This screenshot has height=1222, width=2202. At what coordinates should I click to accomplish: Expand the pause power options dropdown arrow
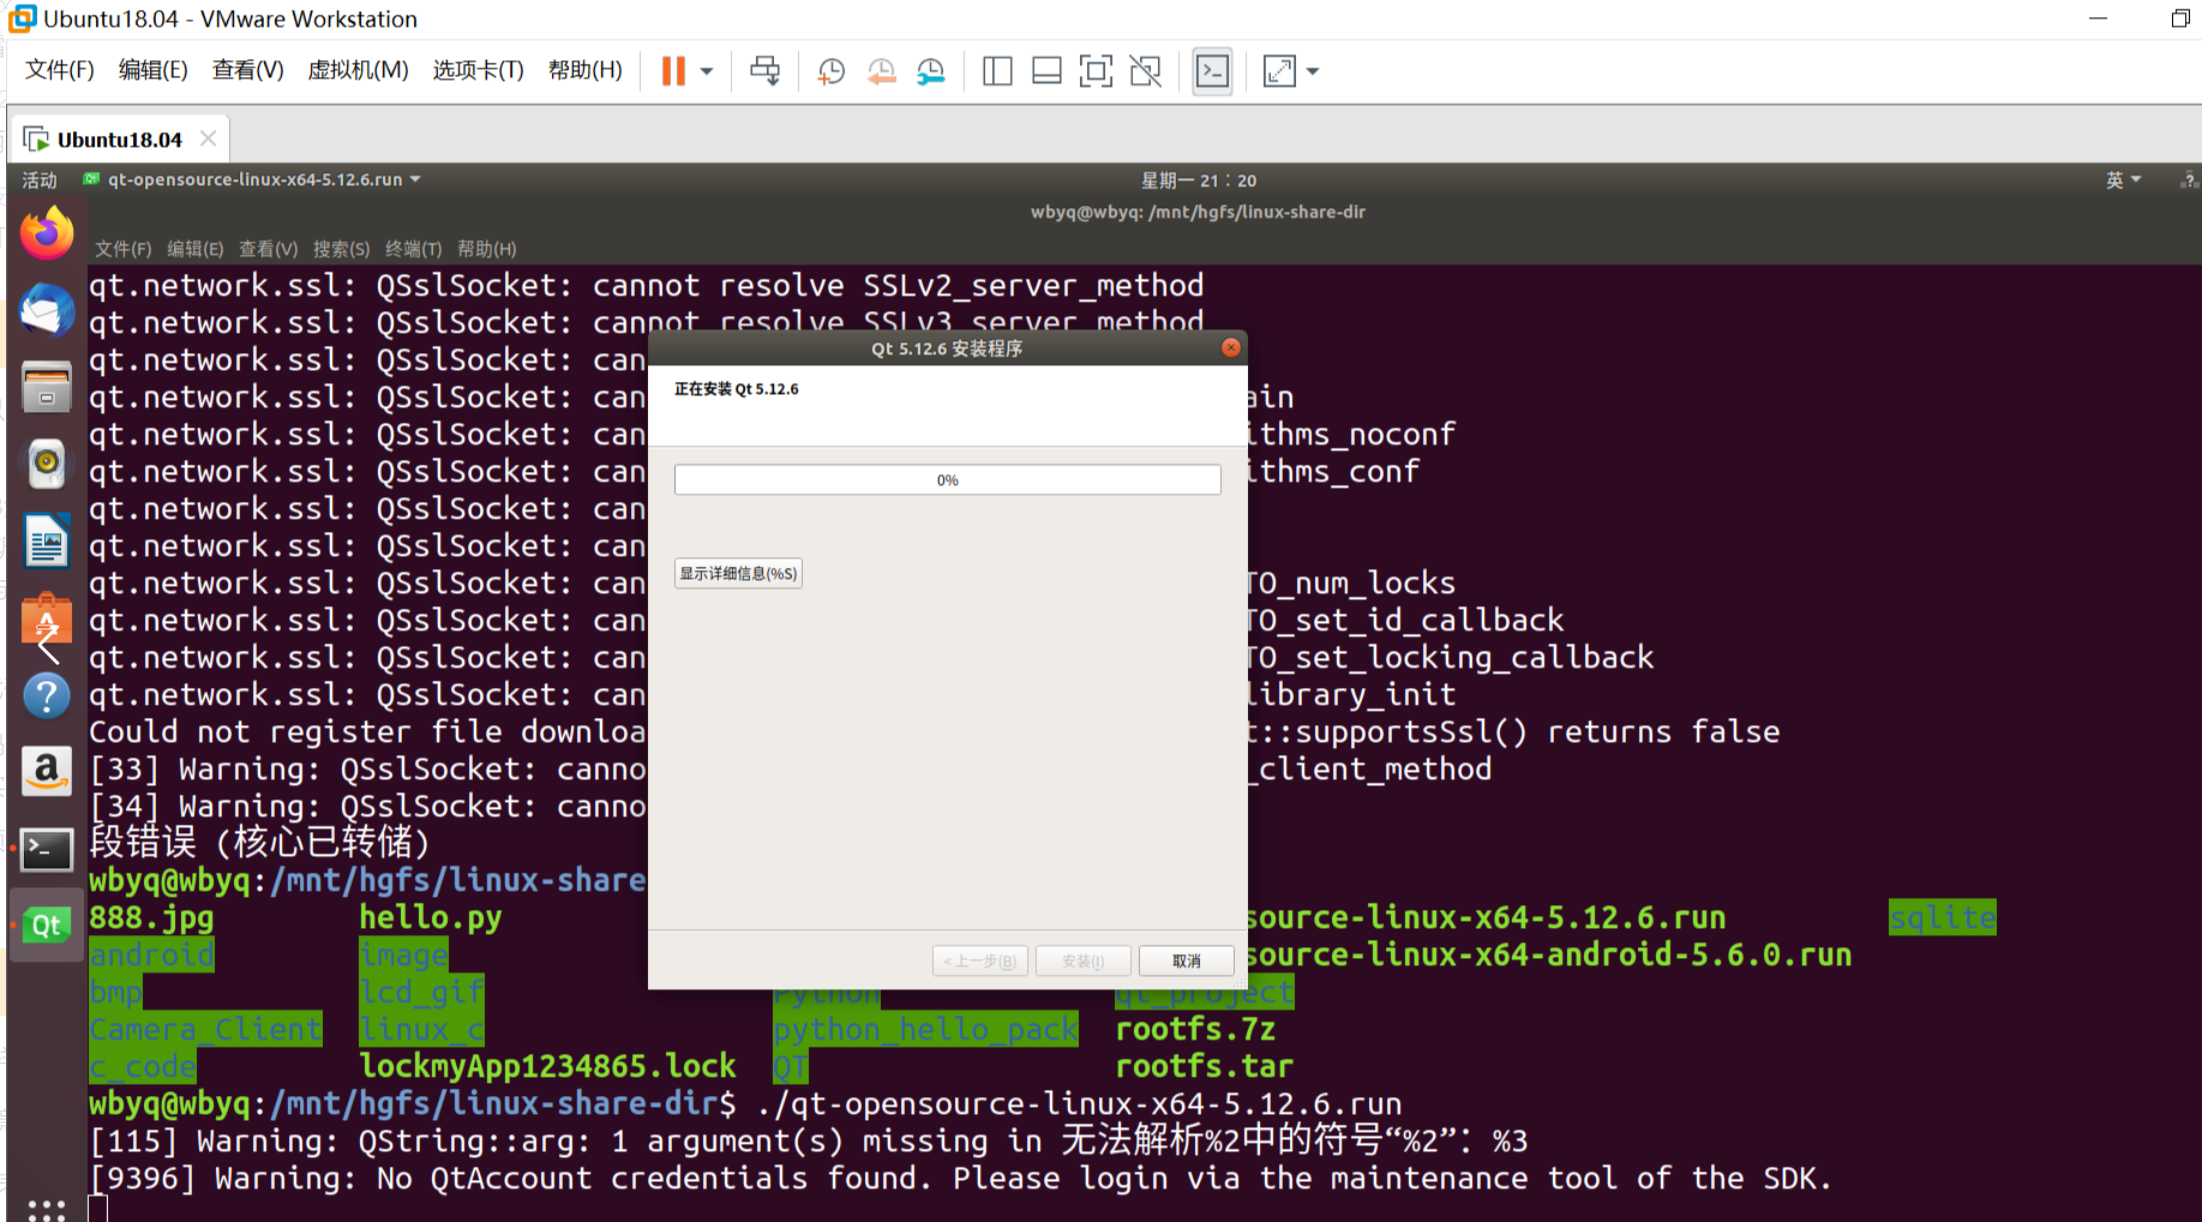coord(707,71)
